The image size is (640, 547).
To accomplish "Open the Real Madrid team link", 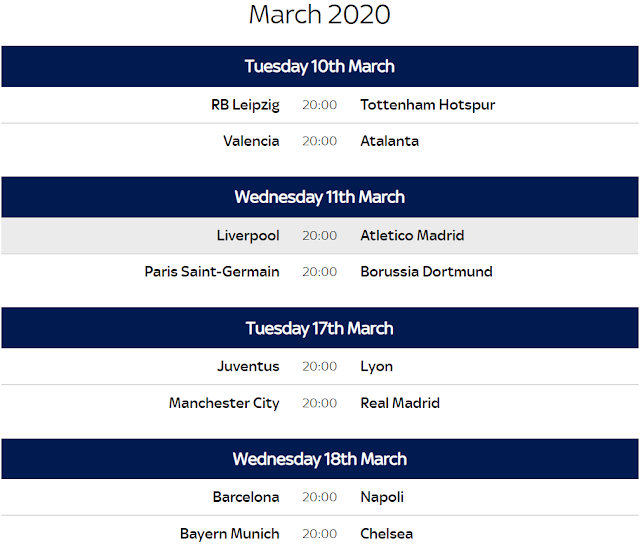I will coord(400,403).
